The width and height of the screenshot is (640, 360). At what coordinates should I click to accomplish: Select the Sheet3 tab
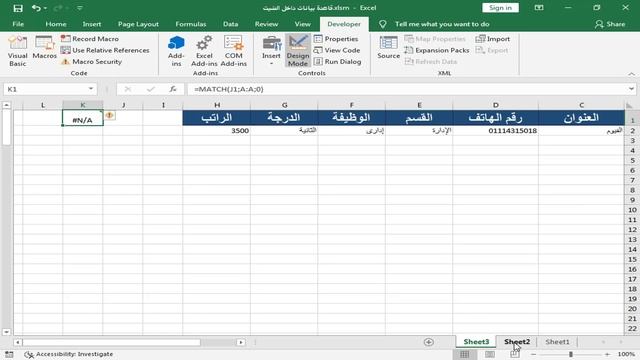pos(476,342)
